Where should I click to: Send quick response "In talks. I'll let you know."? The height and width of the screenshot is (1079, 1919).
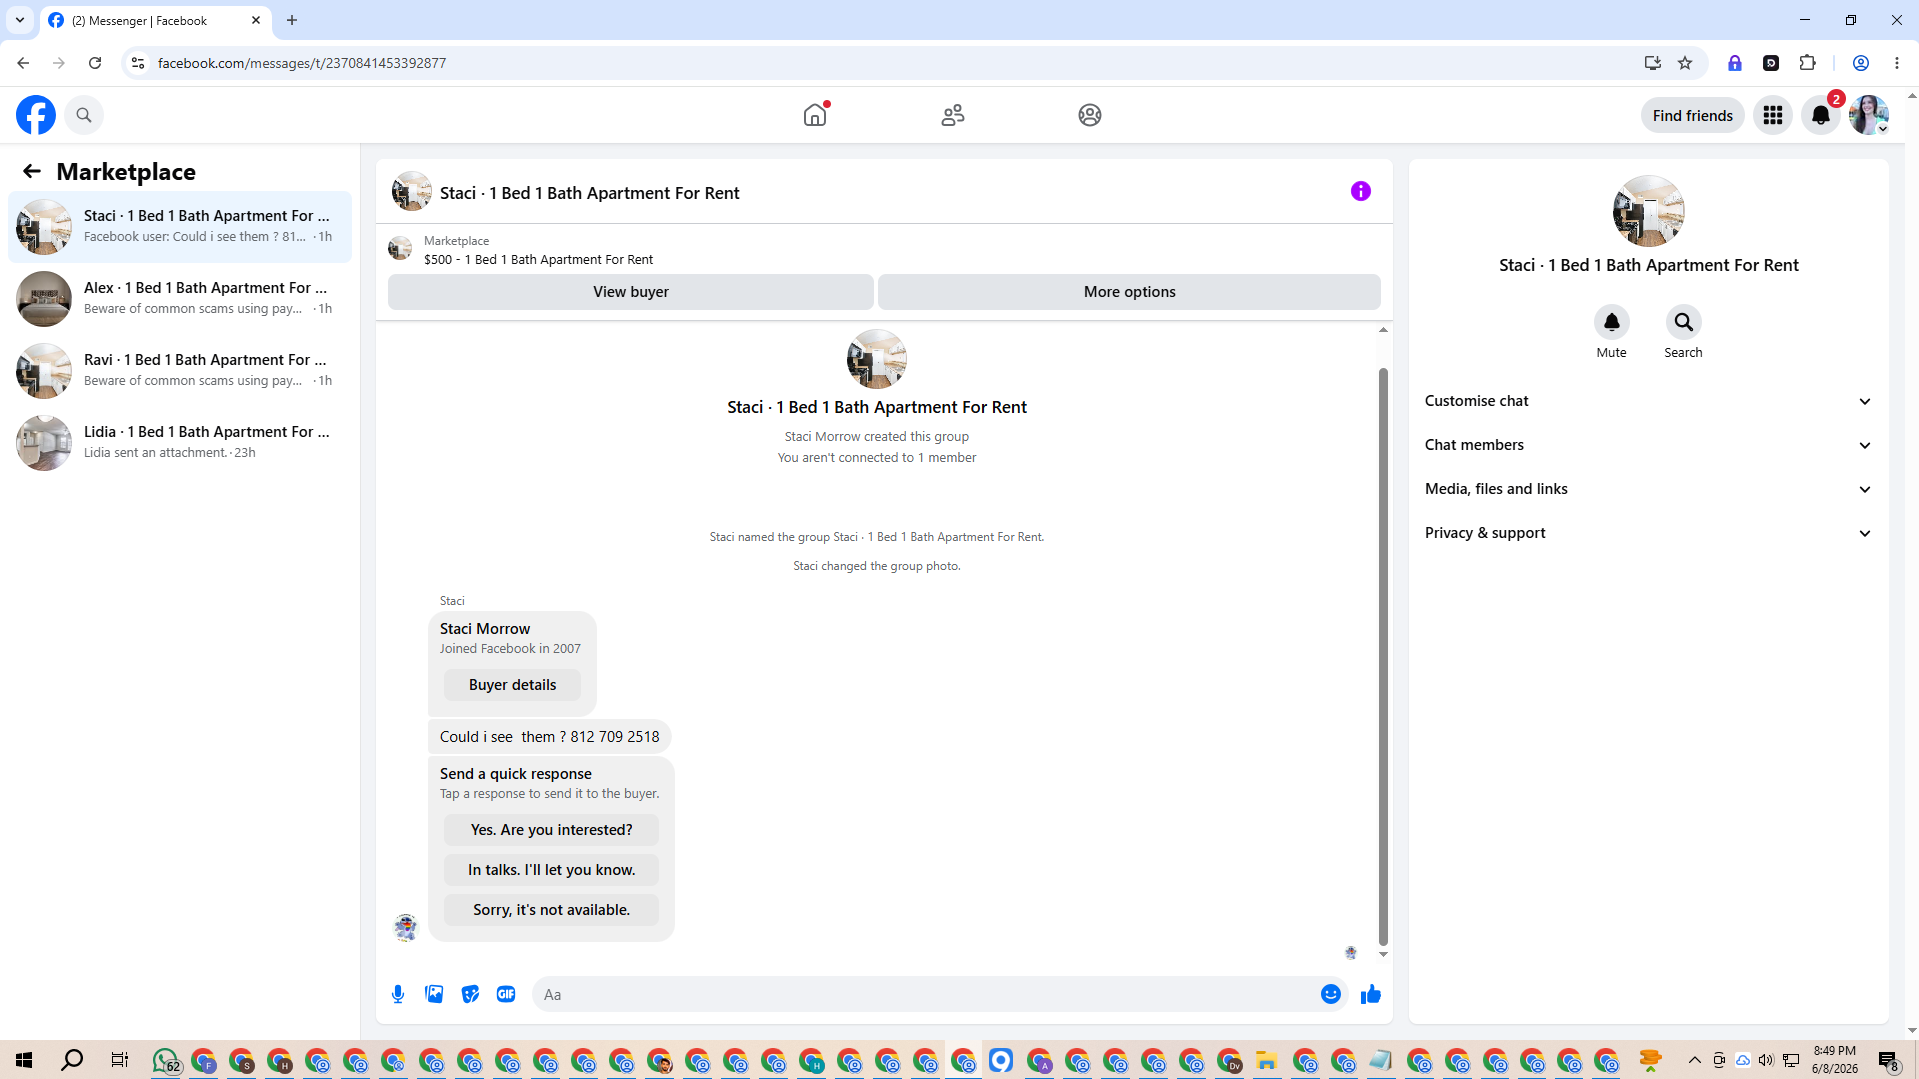pyautogui.click(x=551, y=870)
